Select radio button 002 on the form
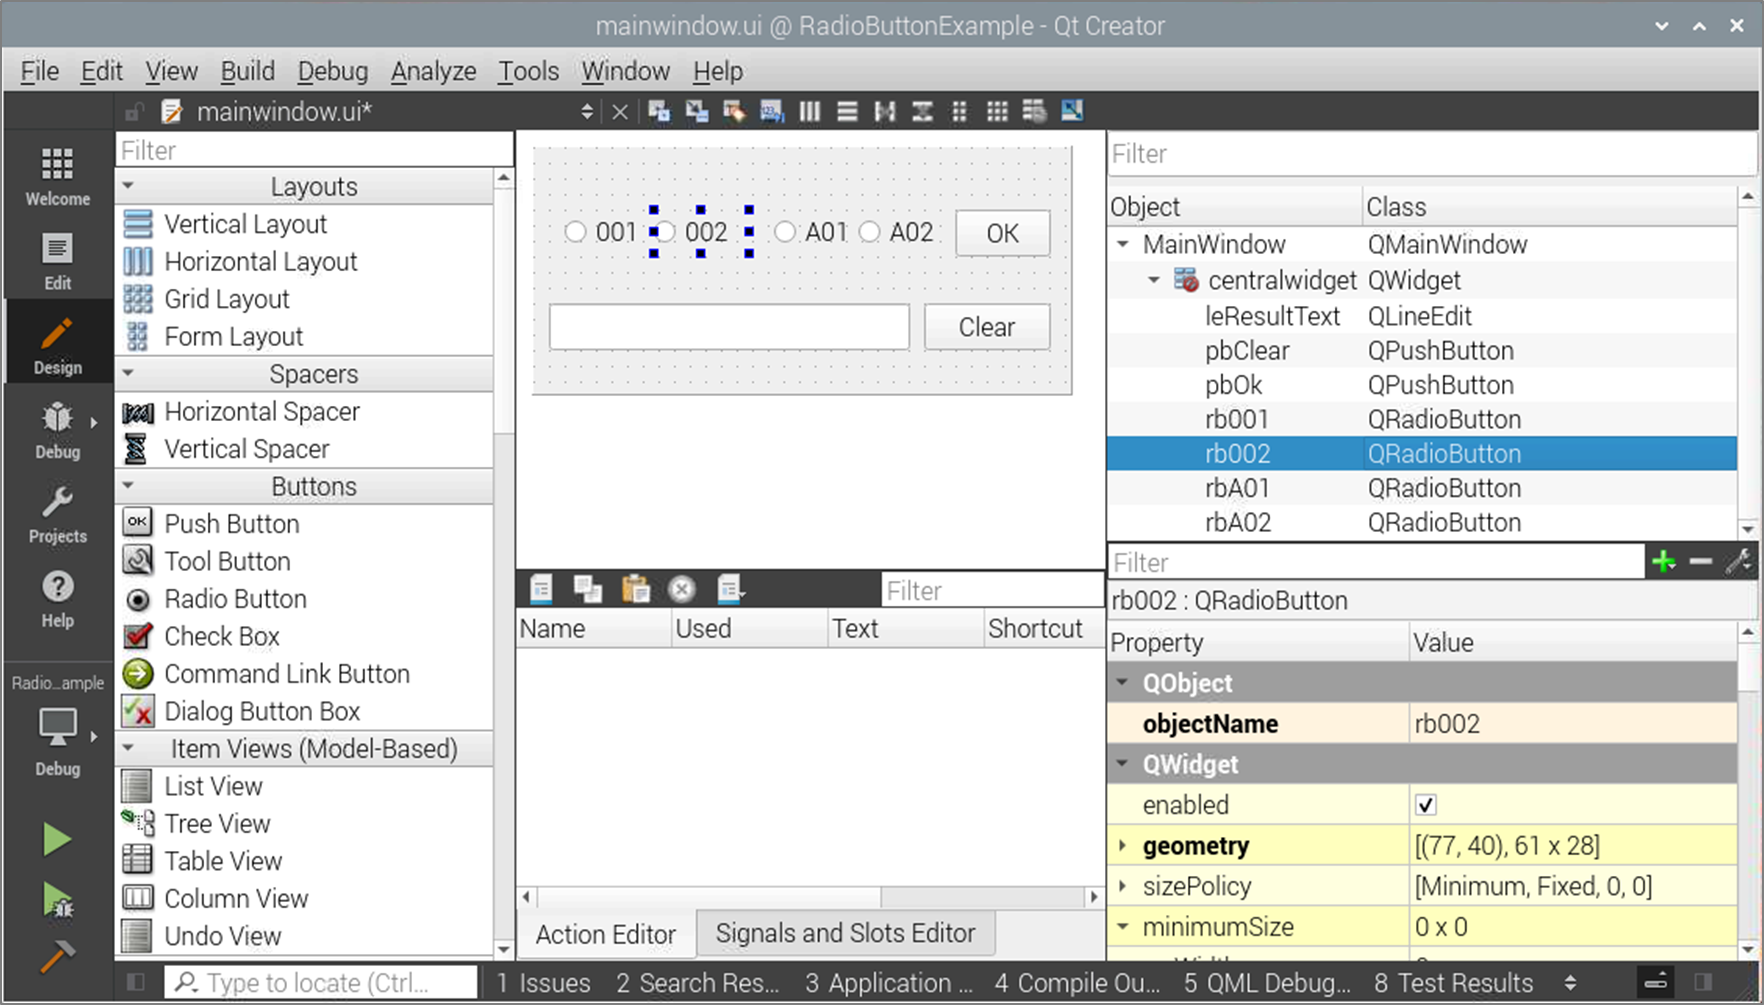The image size is (1764, 1005). [692, 232]
